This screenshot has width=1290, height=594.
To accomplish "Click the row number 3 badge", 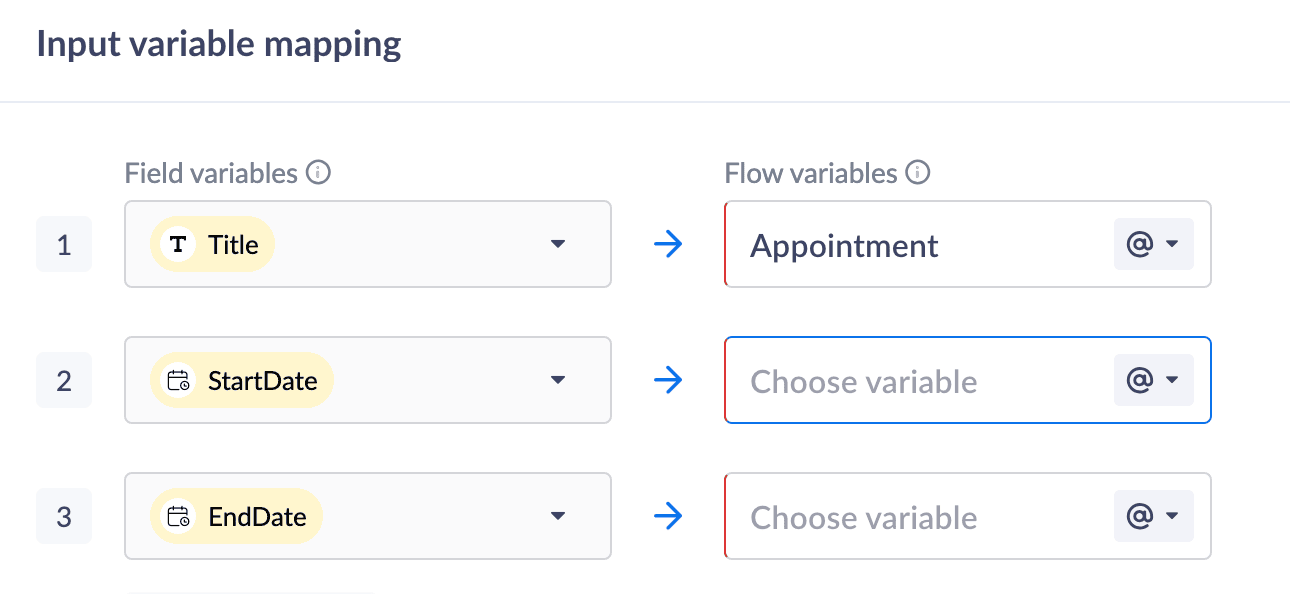I will (x=64, y=517).
